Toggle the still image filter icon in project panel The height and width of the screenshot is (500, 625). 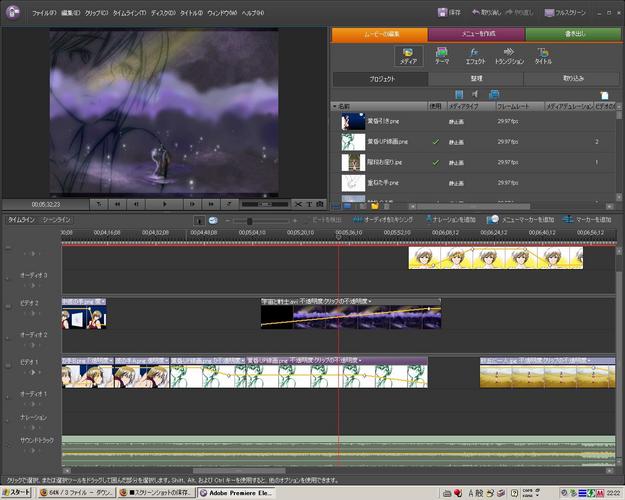[494, 94]
